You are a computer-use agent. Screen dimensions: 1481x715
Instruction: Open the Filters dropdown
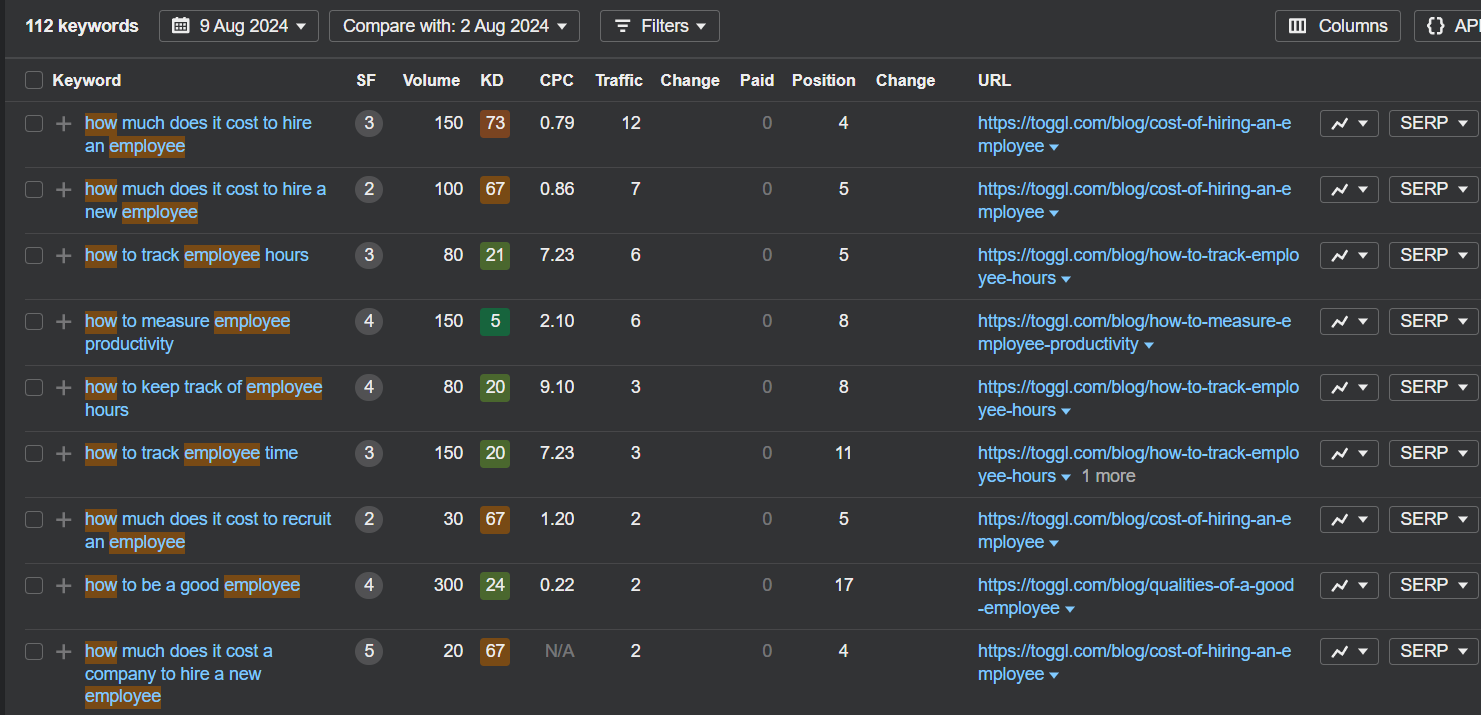660,26
